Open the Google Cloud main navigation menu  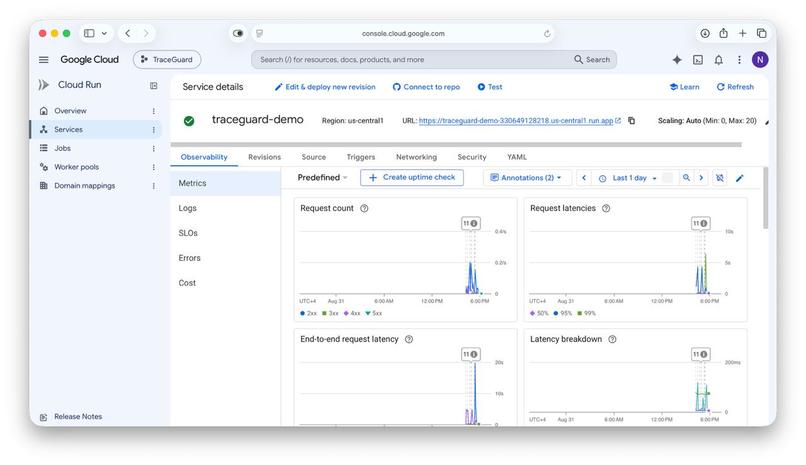[x=44, y=60]
